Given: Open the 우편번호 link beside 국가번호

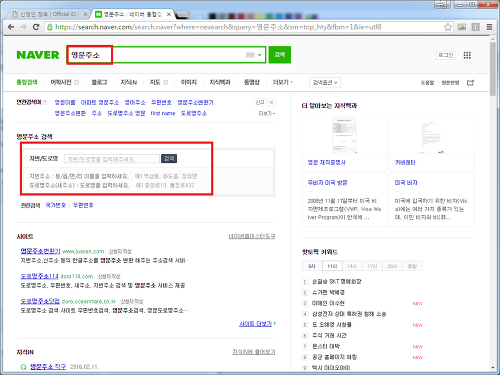Looking at the screenshot, I should click(x=83, y=205).
